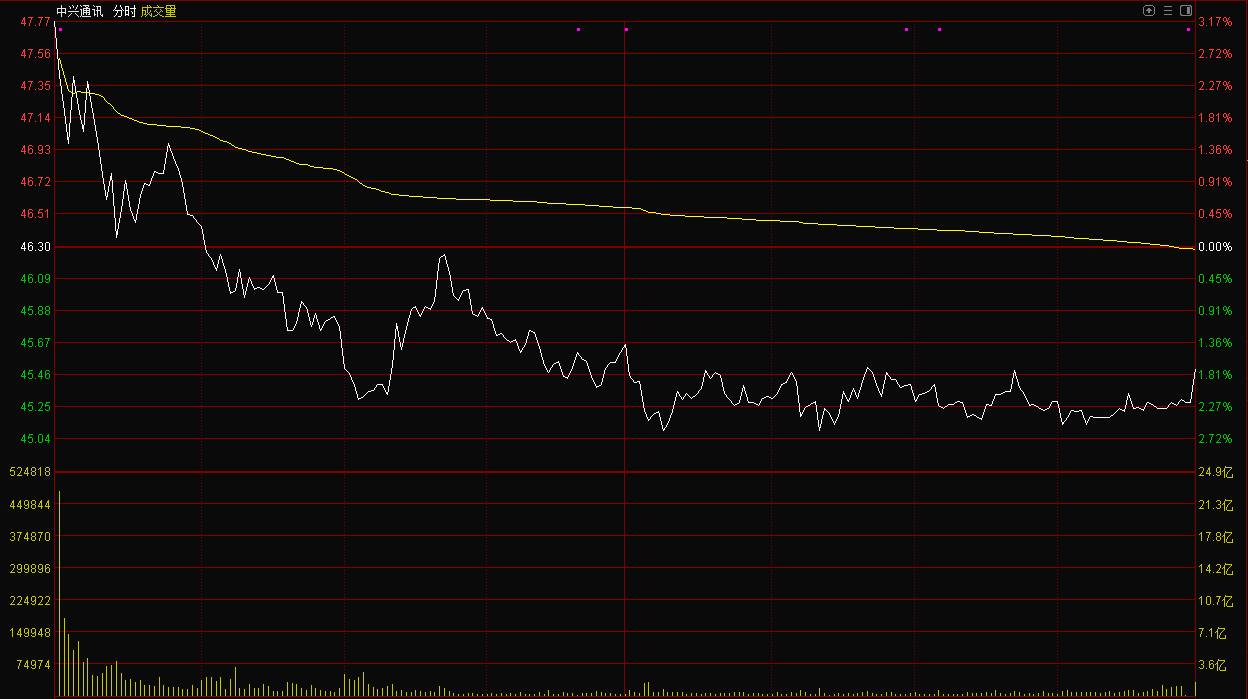Click the 24.9亿 turnover axis label

click(x=1214, y=472)
